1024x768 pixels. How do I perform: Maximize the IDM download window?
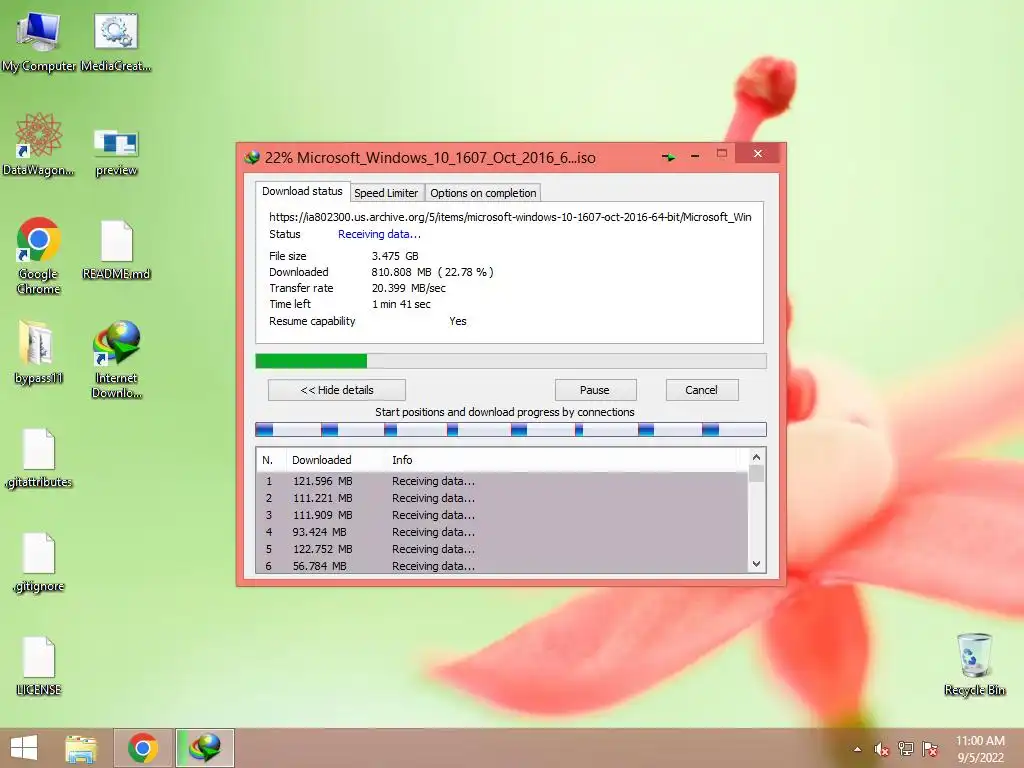[722, 154]
